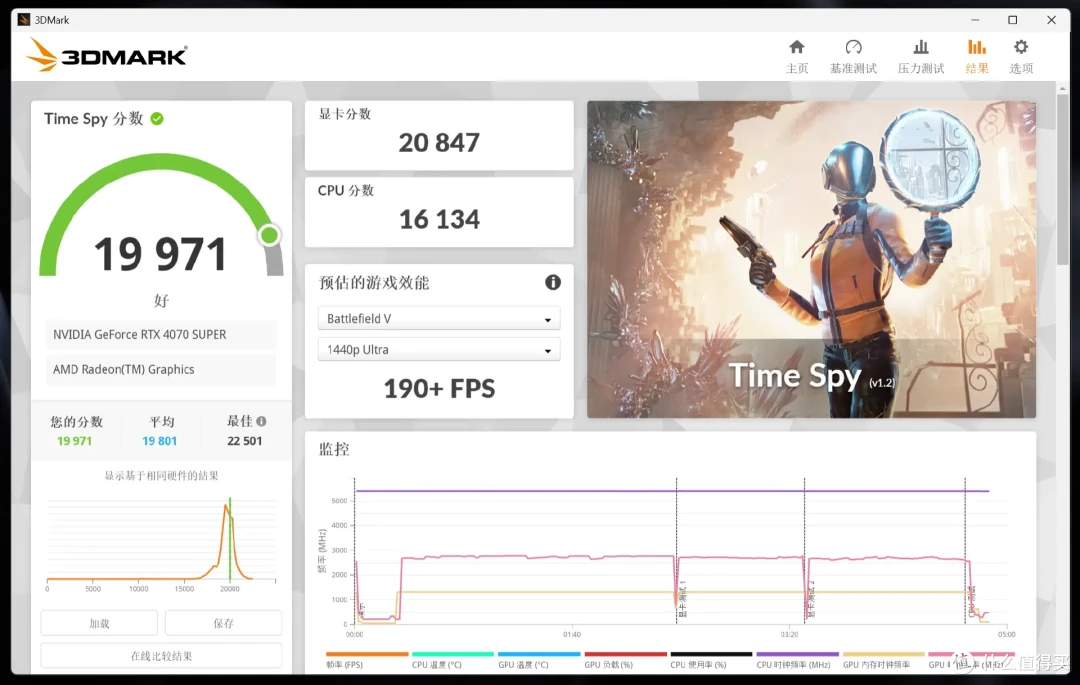Toggle the GPU 内存时钟频率 legend entry

(883, 661)
